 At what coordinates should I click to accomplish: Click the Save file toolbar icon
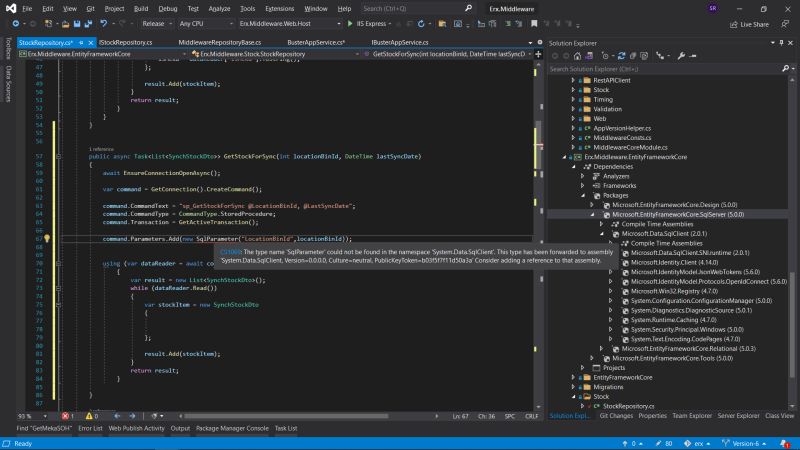pyautogui.click(x=77, y=24)
